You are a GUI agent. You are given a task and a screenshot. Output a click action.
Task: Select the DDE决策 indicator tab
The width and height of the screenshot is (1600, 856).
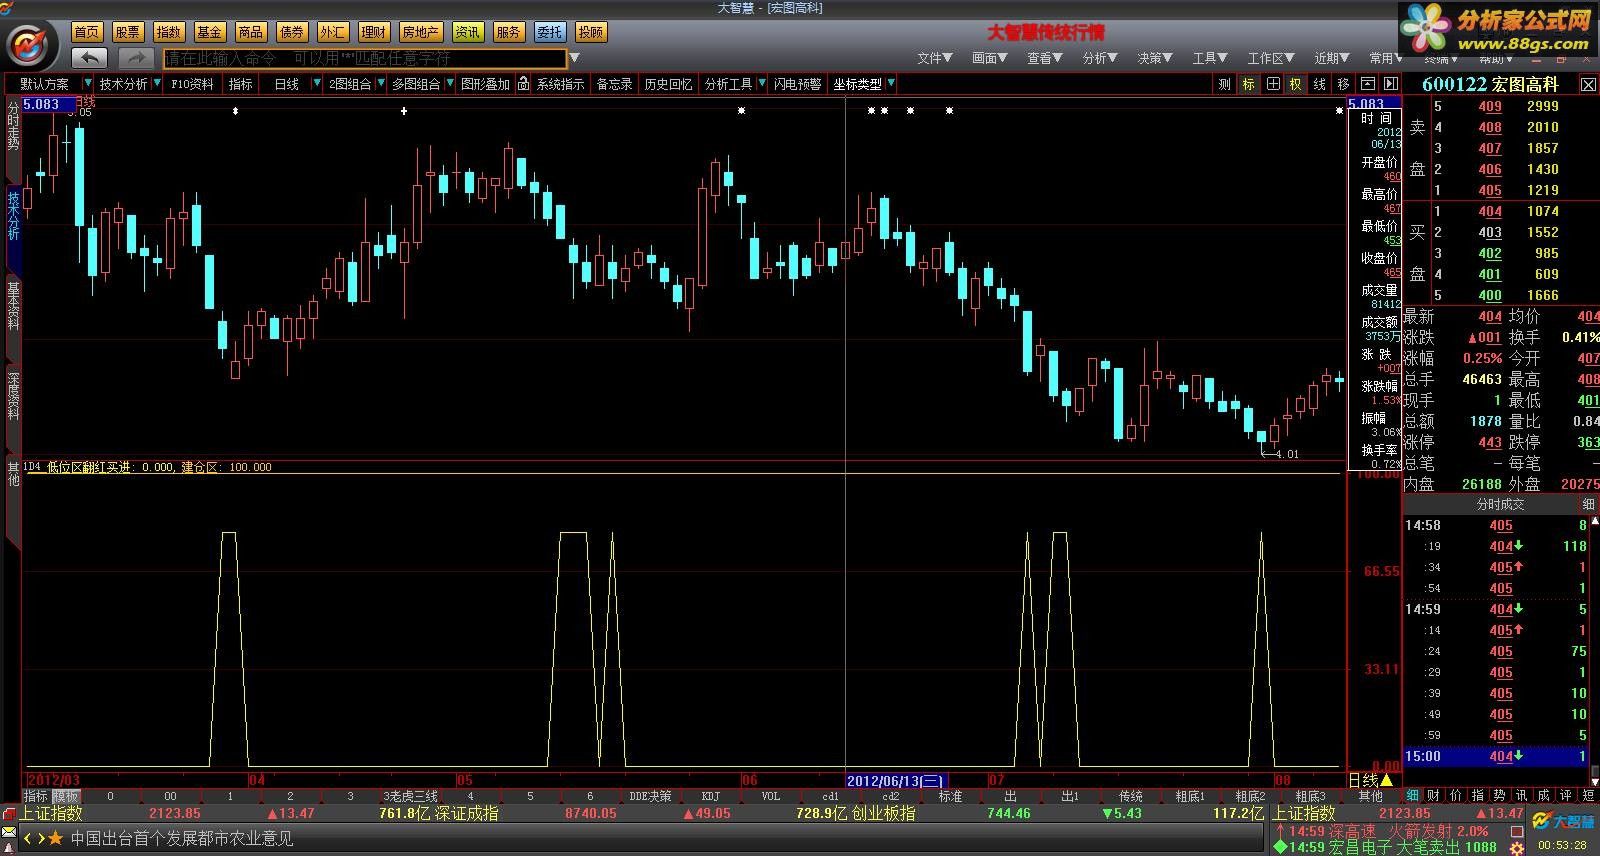[650, 796]
